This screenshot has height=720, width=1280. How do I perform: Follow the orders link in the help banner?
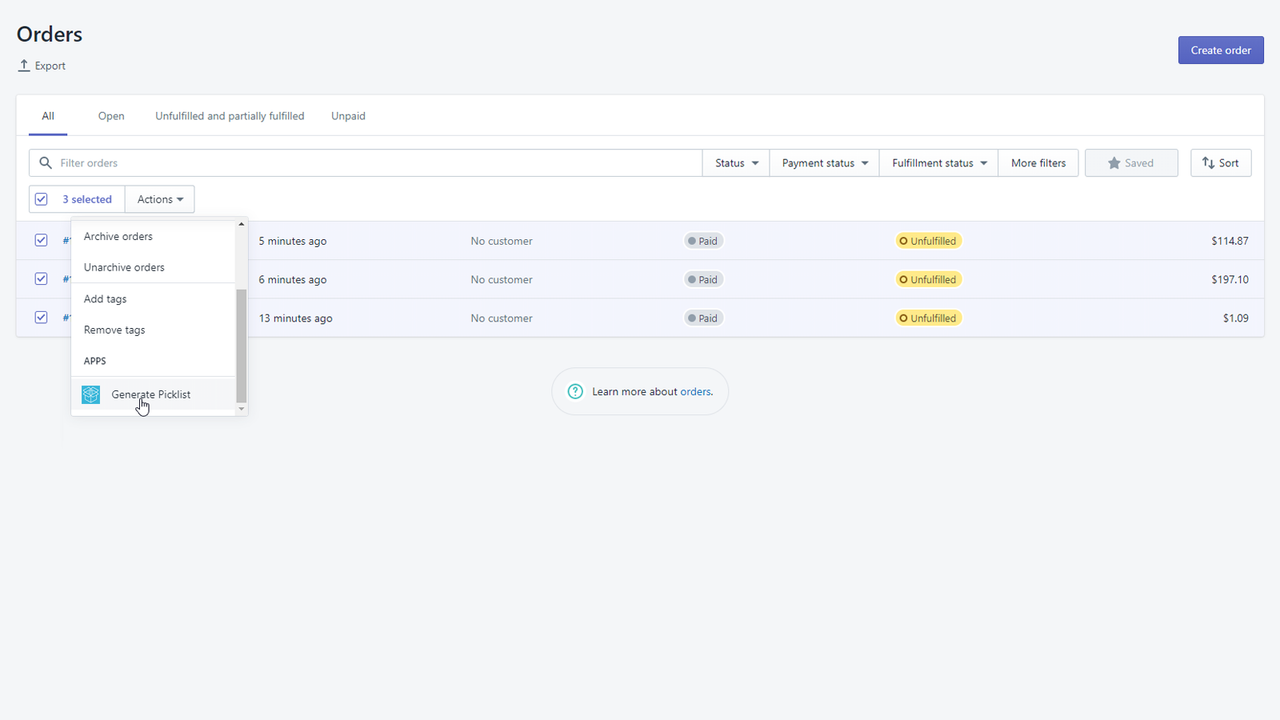[x=695, y=391]
